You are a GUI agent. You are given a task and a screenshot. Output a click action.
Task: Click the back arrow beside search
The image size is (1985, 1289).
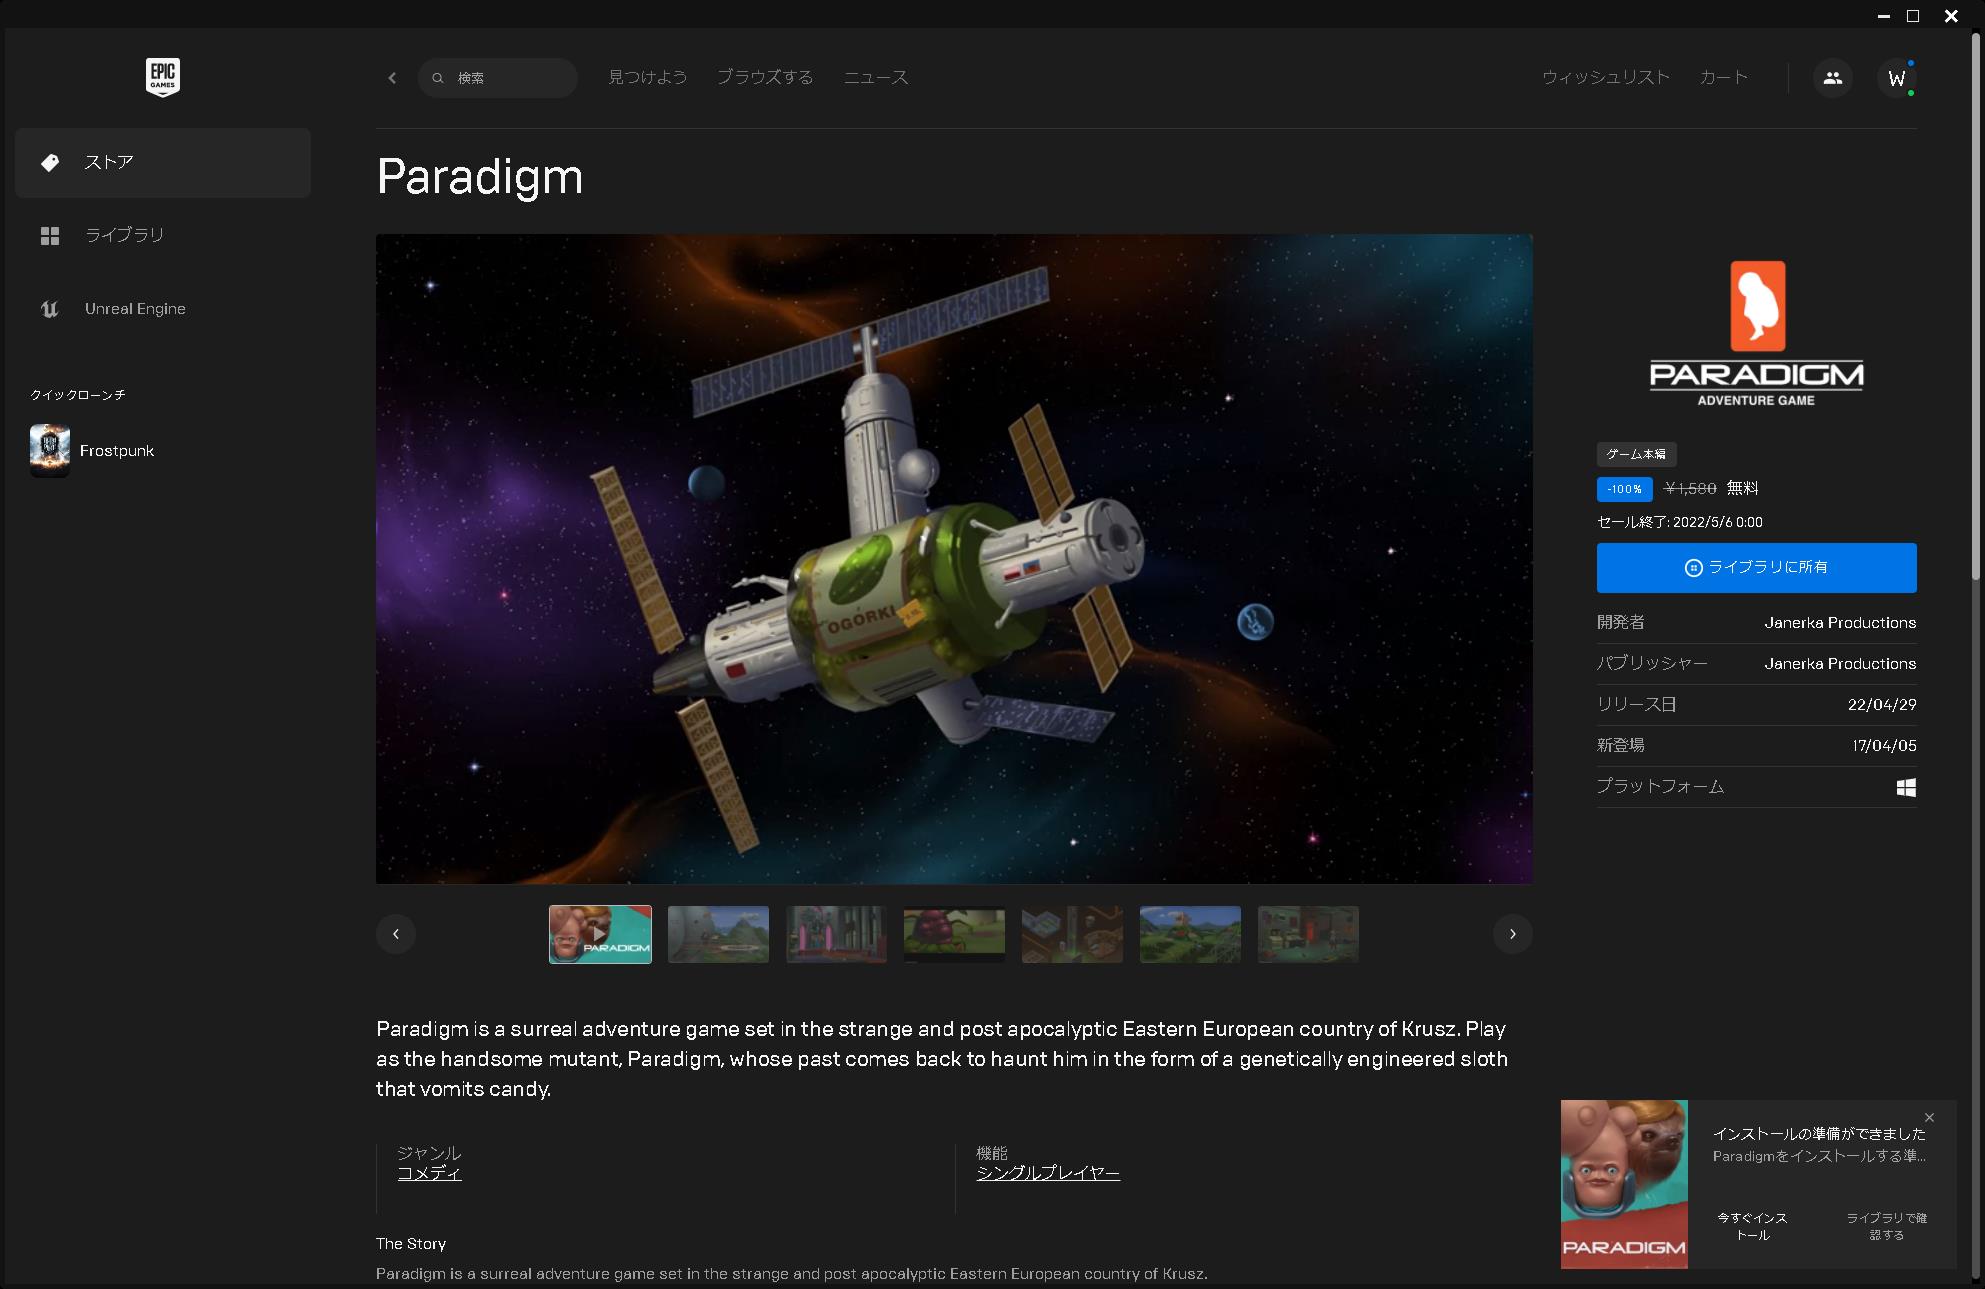[392, 78]
